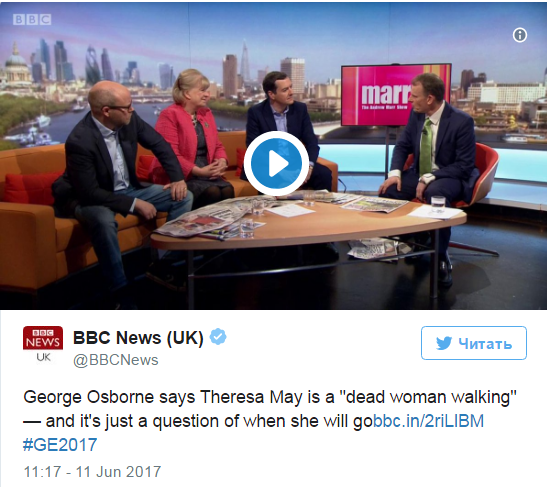Click the Twitter bird icon
This screenshot has height=487, width=547.
point(444,343)
